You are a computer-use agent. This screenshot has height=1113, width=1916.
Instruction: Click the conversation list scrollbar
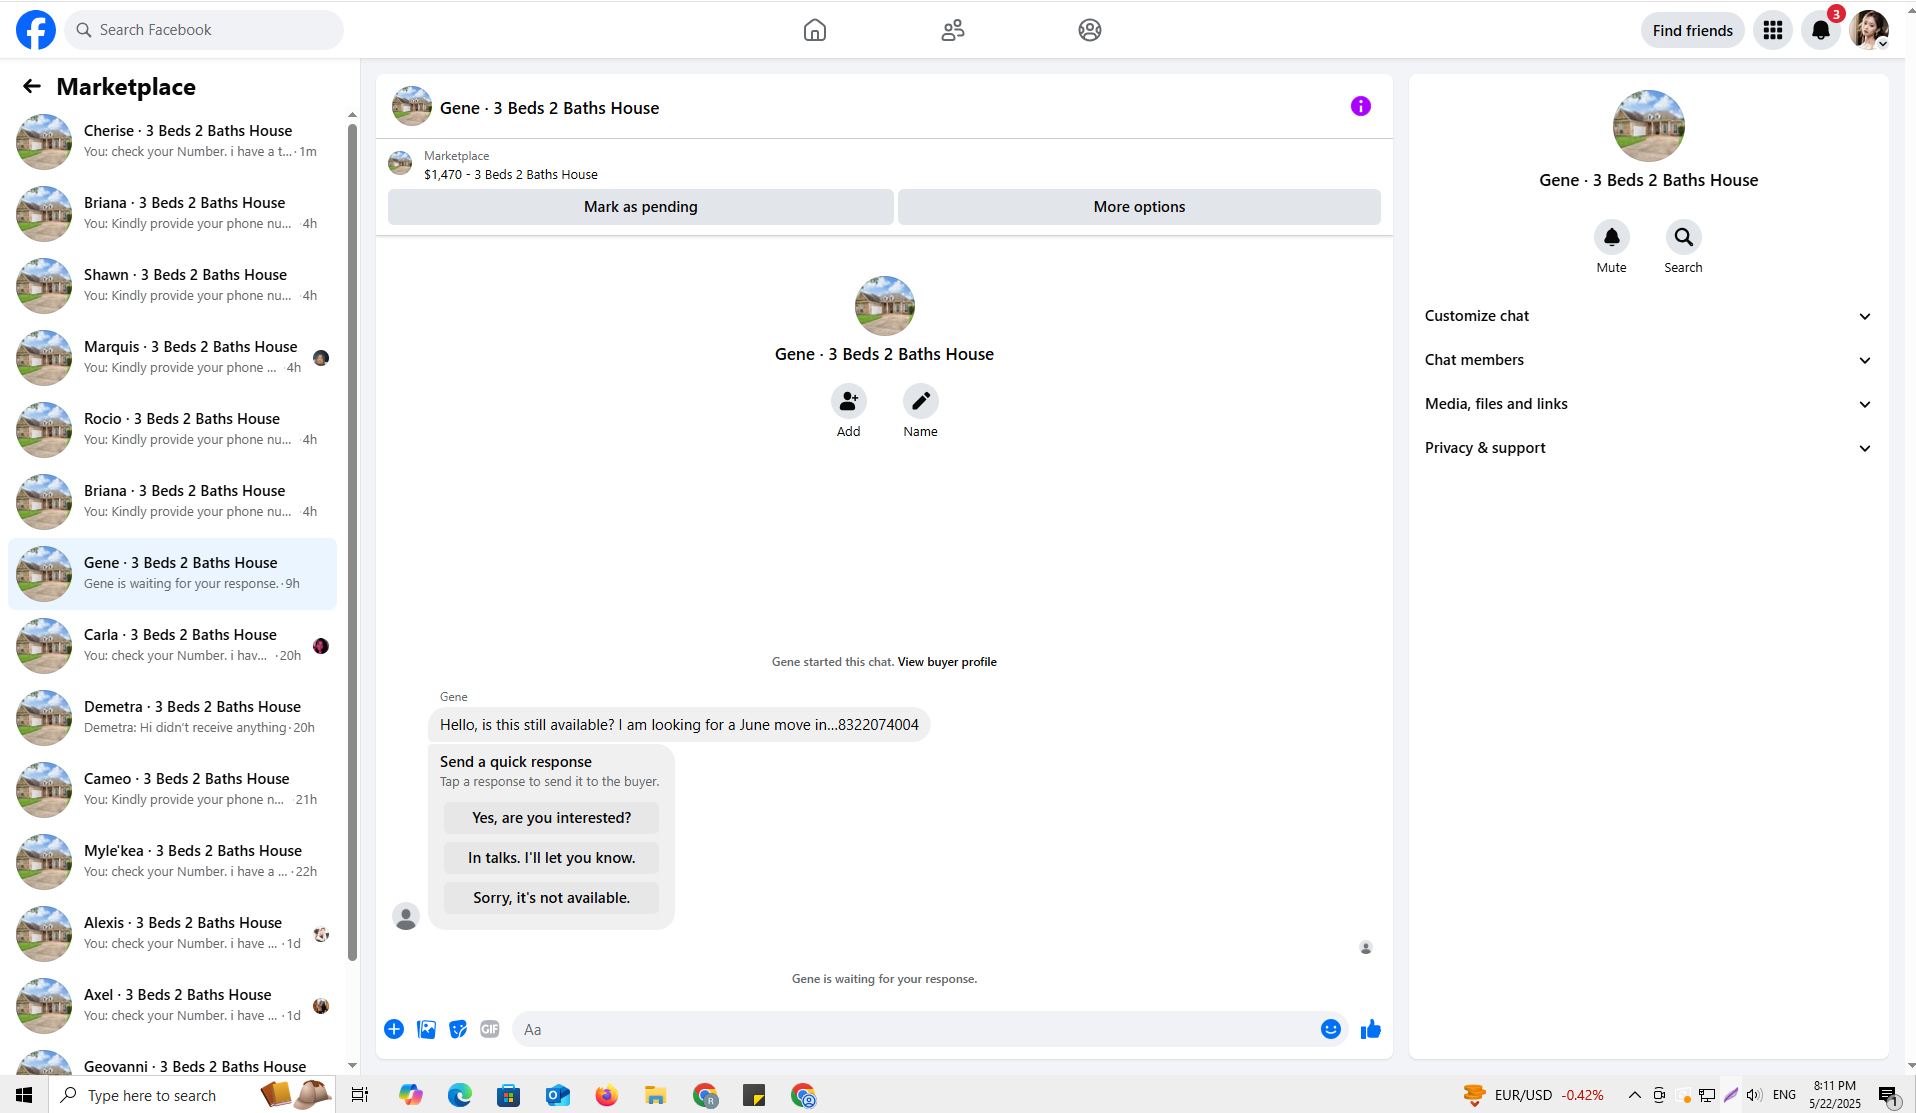point(352,540)
